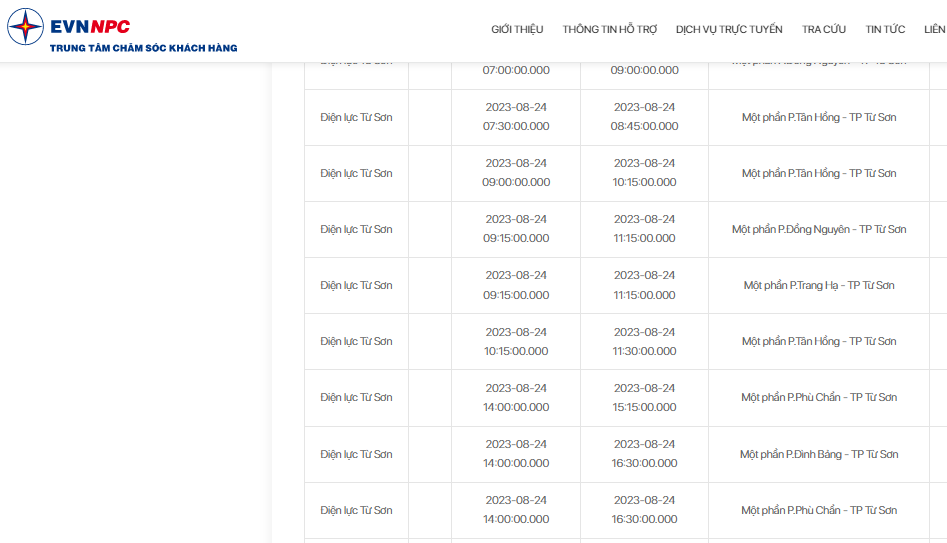Click P.Tân Hồng area ending at 10:15
947x543 pixels.
(x=819, y=173)
